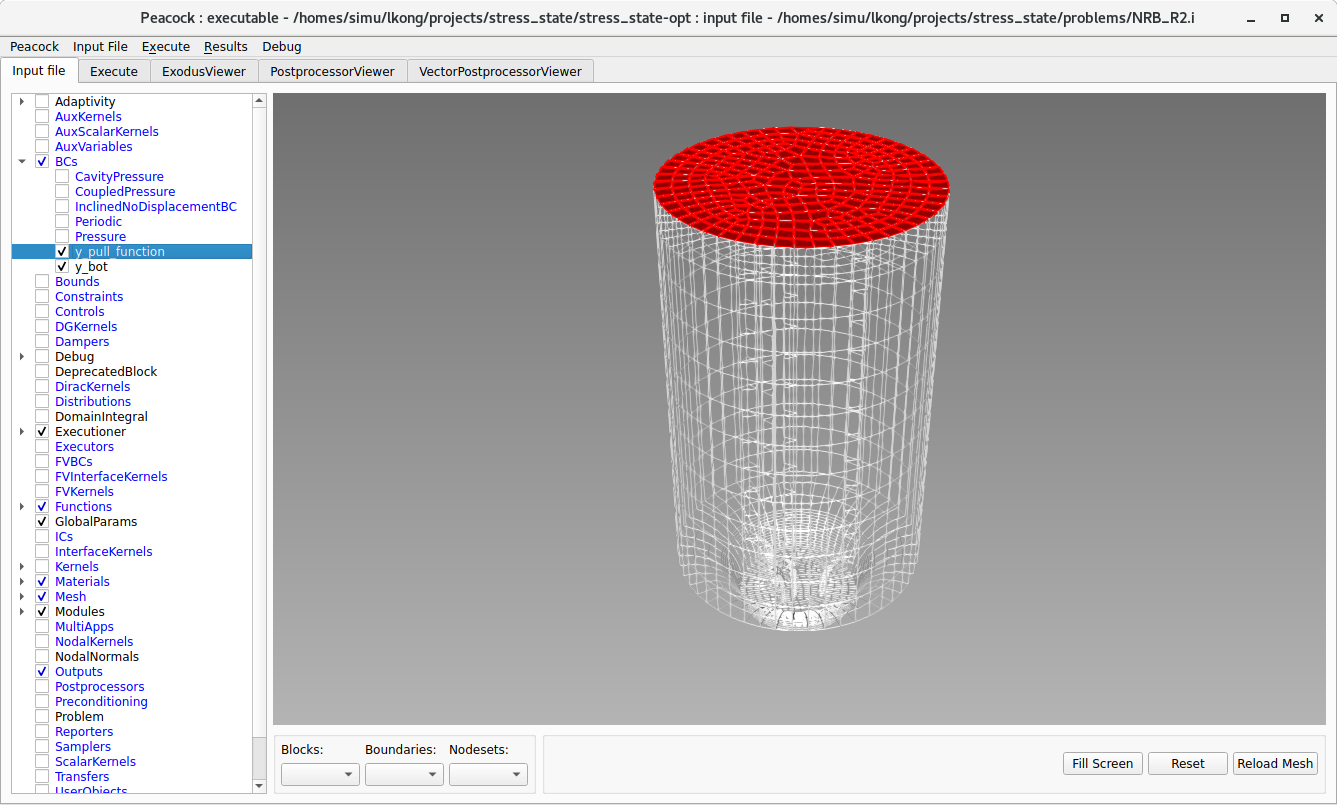Open the Blocks dropdown
This screenshot has width=1337, height=805.
(320, 773)
